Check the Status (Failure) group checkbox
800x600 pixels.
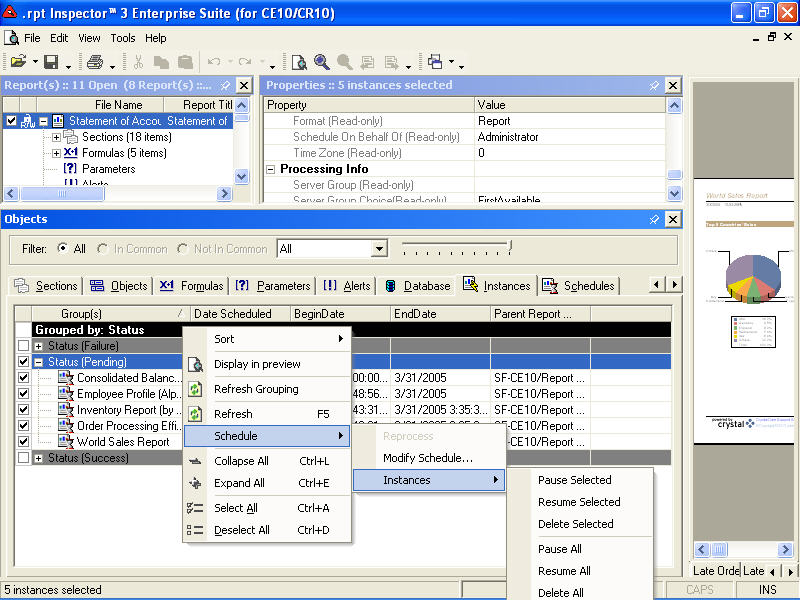click(x=23, y=345)
